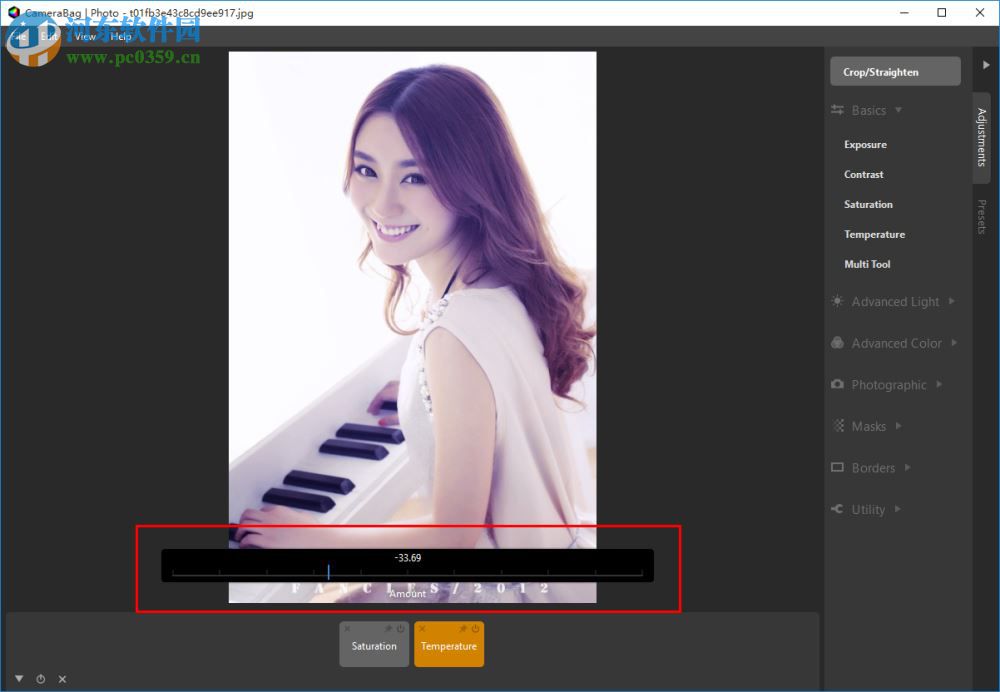Minimize the CameraBag window
1000x692 pixels.
click(x=904, y=13)
